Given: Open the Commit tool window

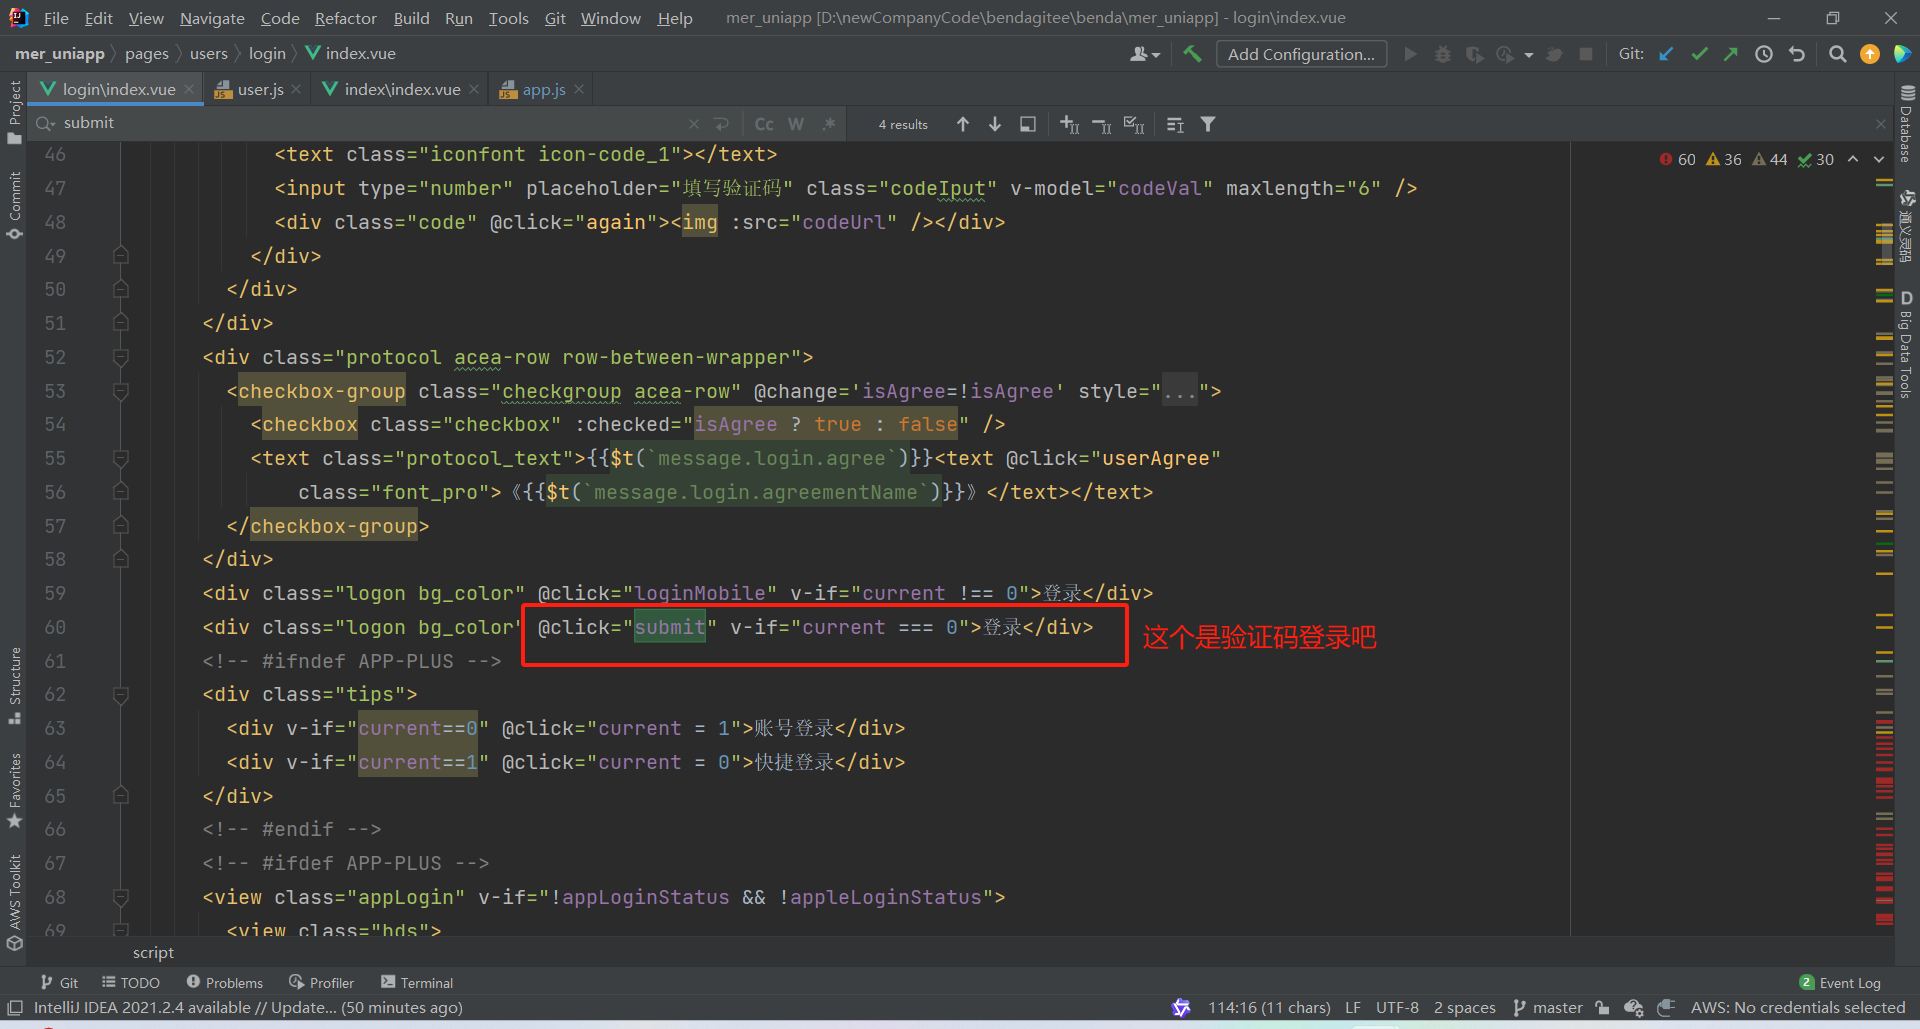Looking at the screenshot, I should tap(14, 205).
